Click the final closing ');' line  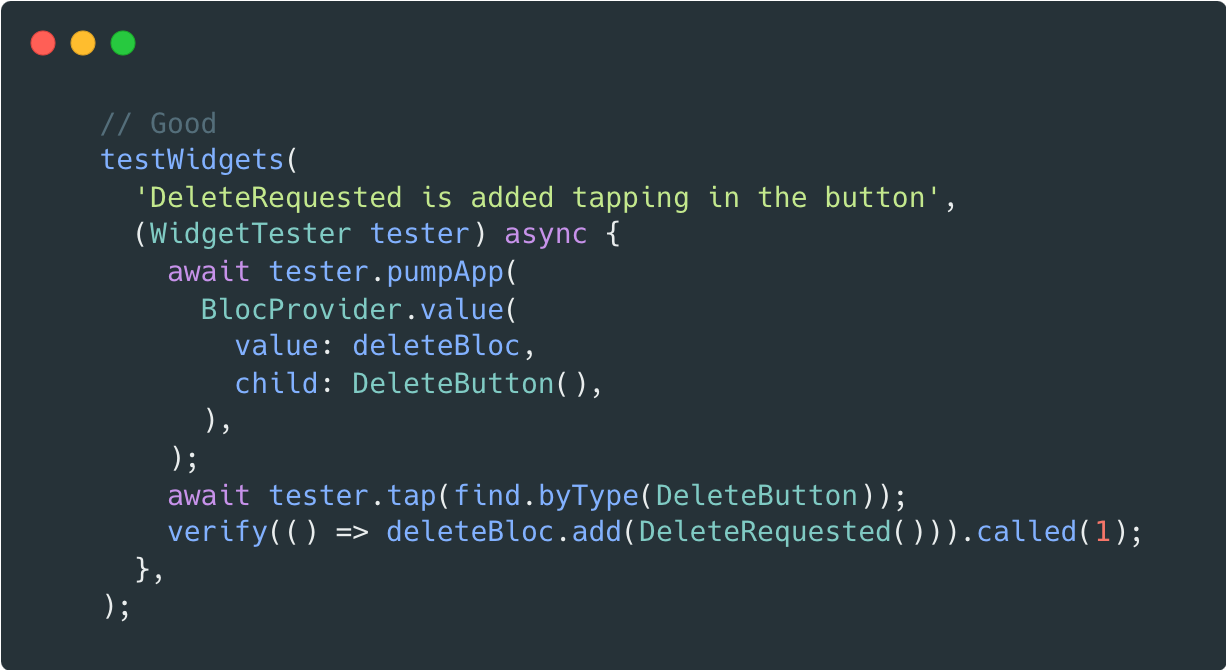pos(116,606)
